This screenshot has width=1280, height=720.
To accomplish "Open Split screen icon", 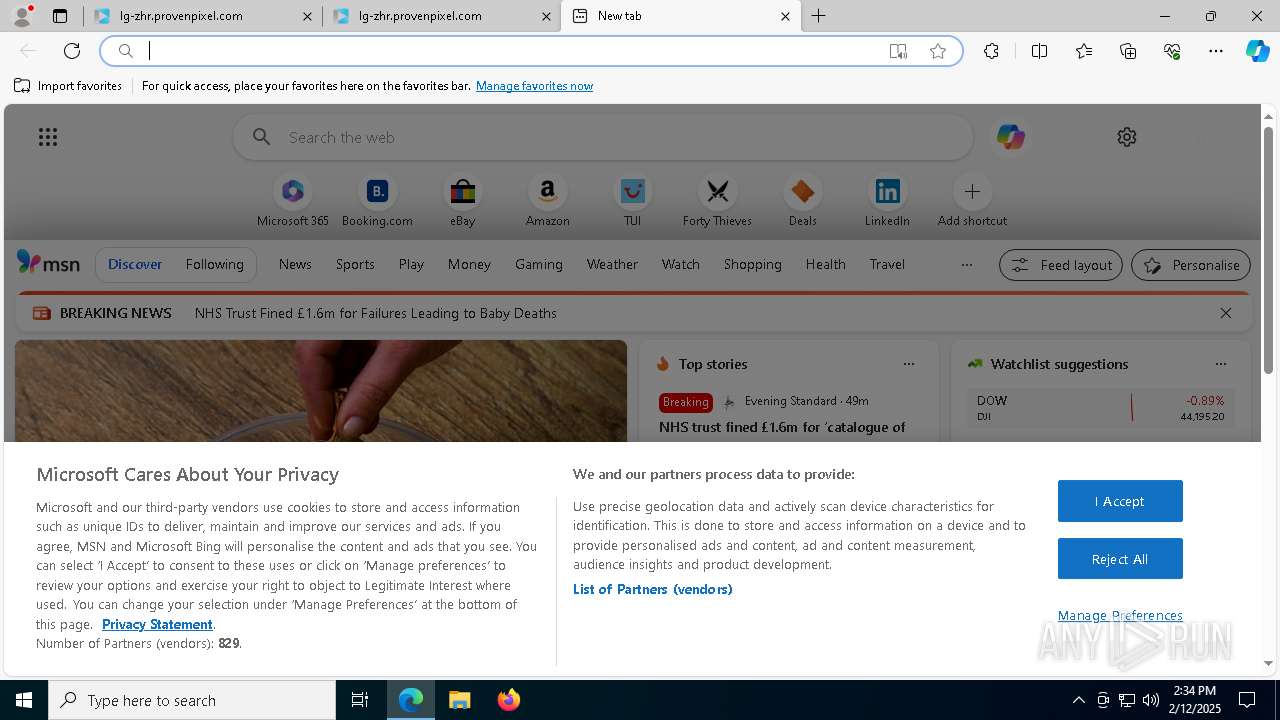I will pos(1039,51).
